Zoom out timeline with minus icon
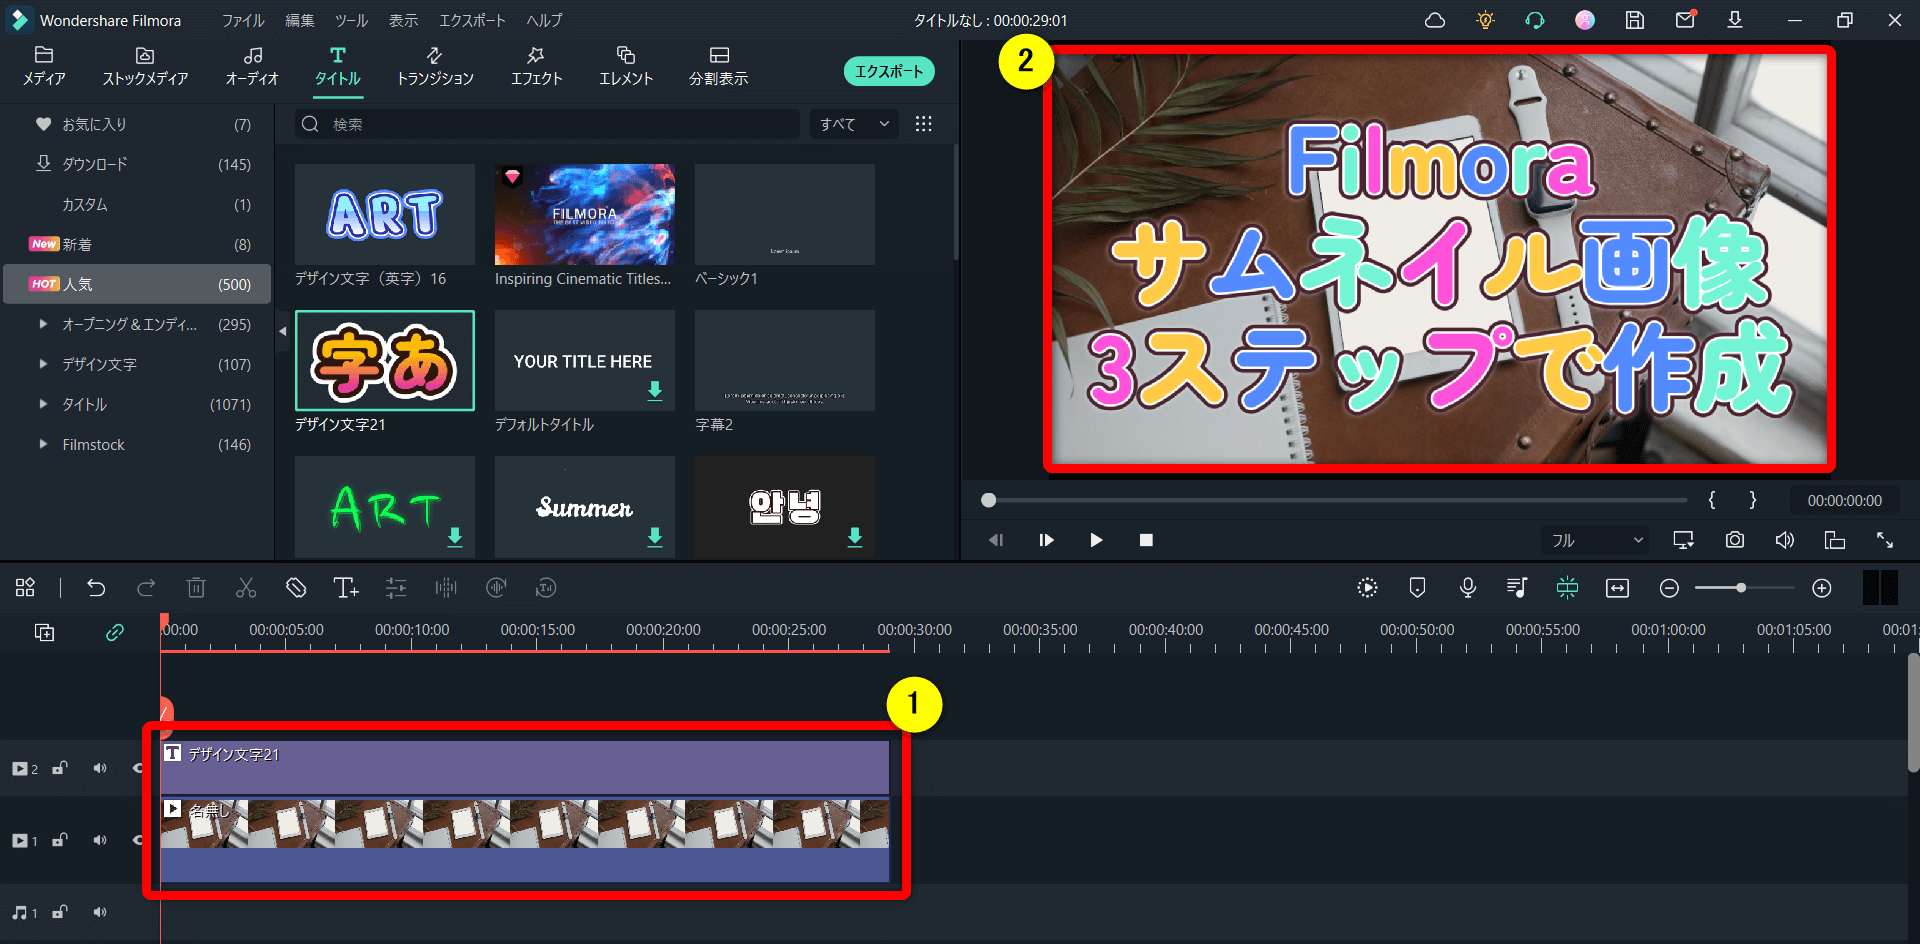1920x944 pixels. coord(1669,588)
